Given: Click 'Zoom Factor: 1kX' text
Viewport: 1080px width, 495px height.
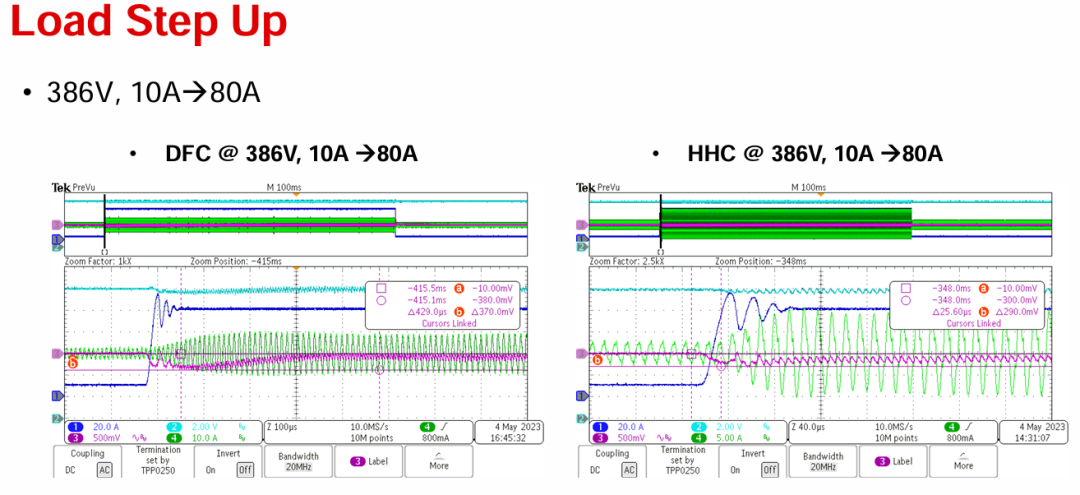Looking at the screenshot, I should tap(96, 262).
